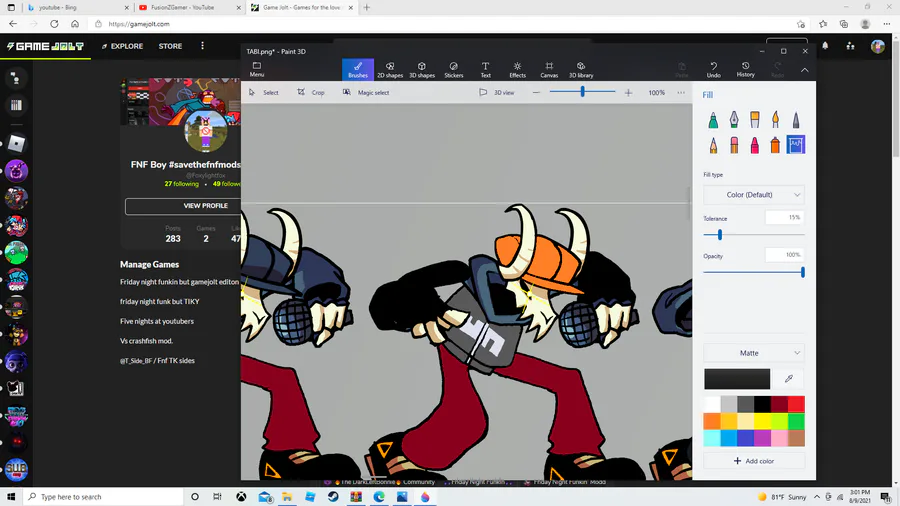Select the Text tool
The image size is (900, 506).
coord(485,70)
